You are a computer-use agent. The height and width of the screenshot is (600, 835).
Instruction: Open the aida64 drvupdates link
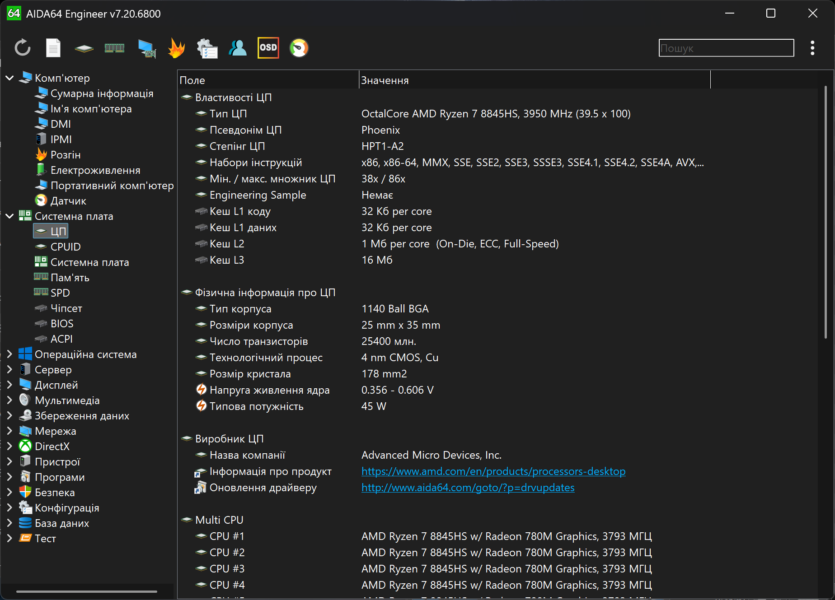[468, 488]
